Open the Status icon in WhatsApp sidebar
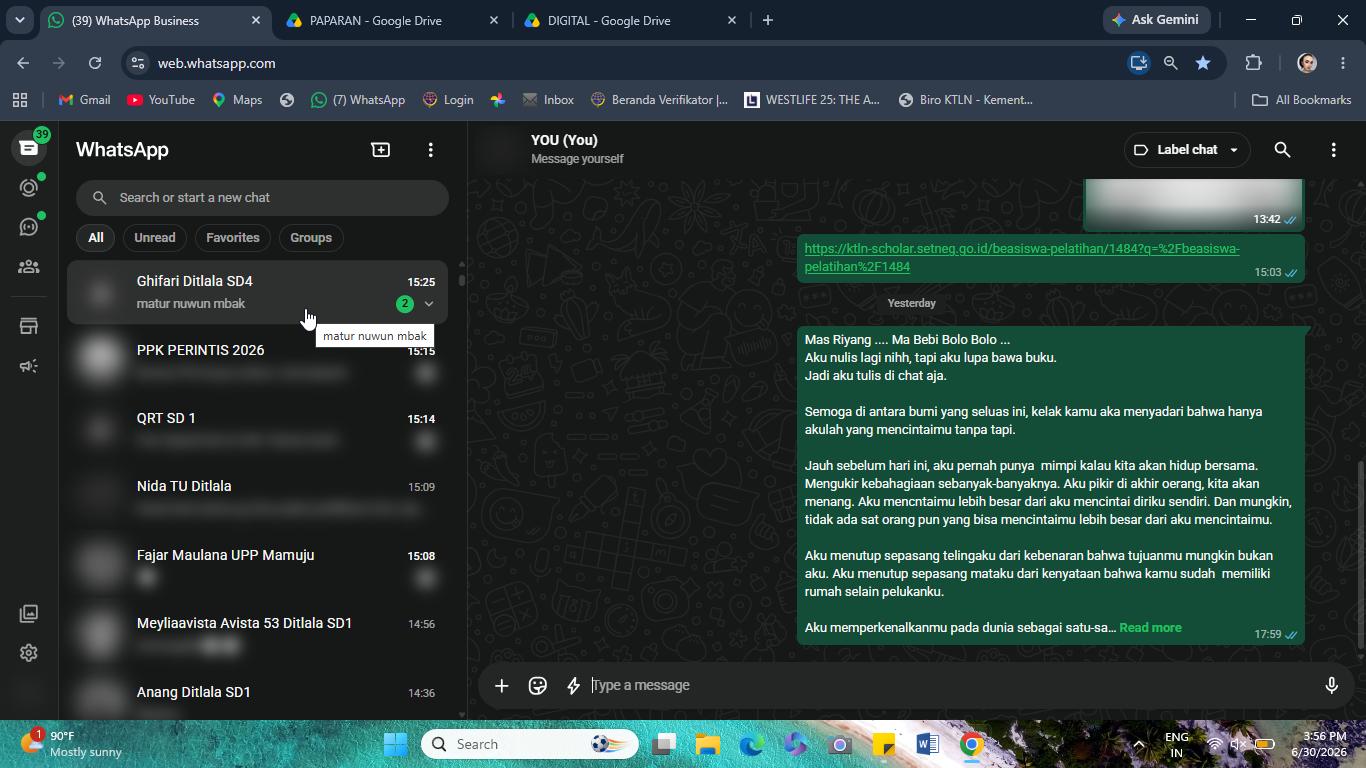This screenshot has height=768, width=1366. [28, 188]
